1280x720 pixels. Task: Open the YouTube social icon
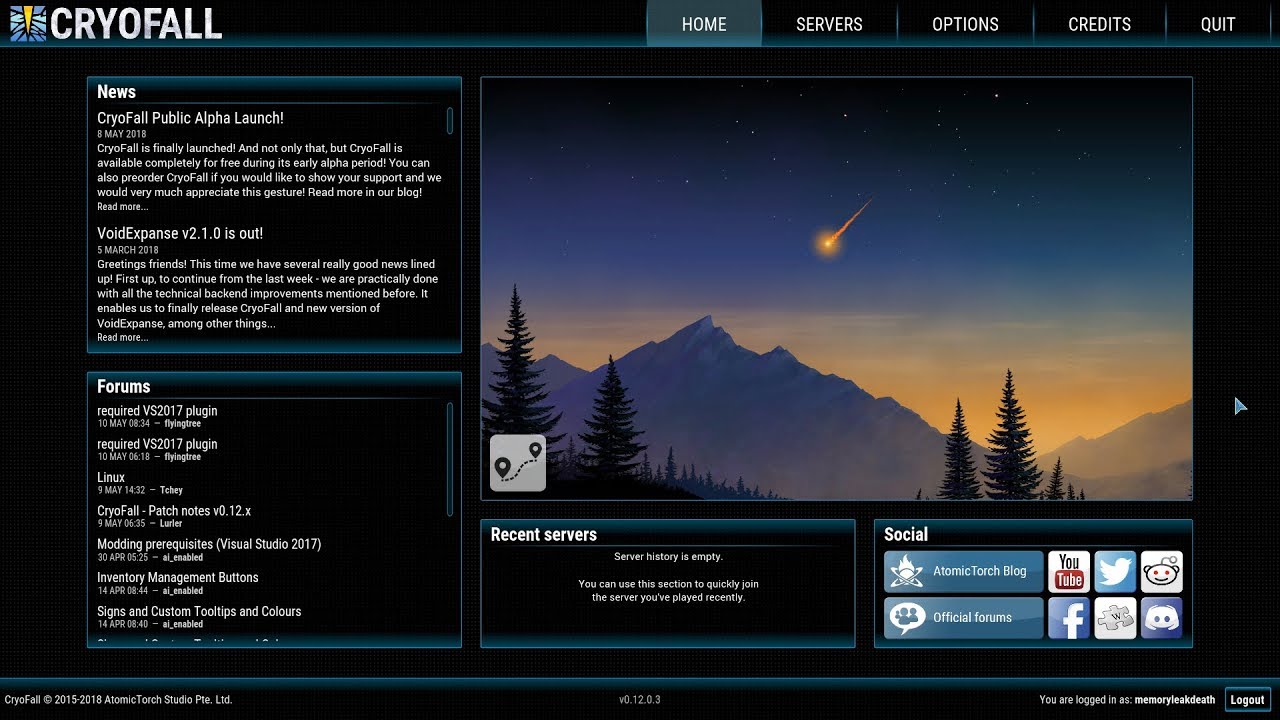pos(1069,572)
